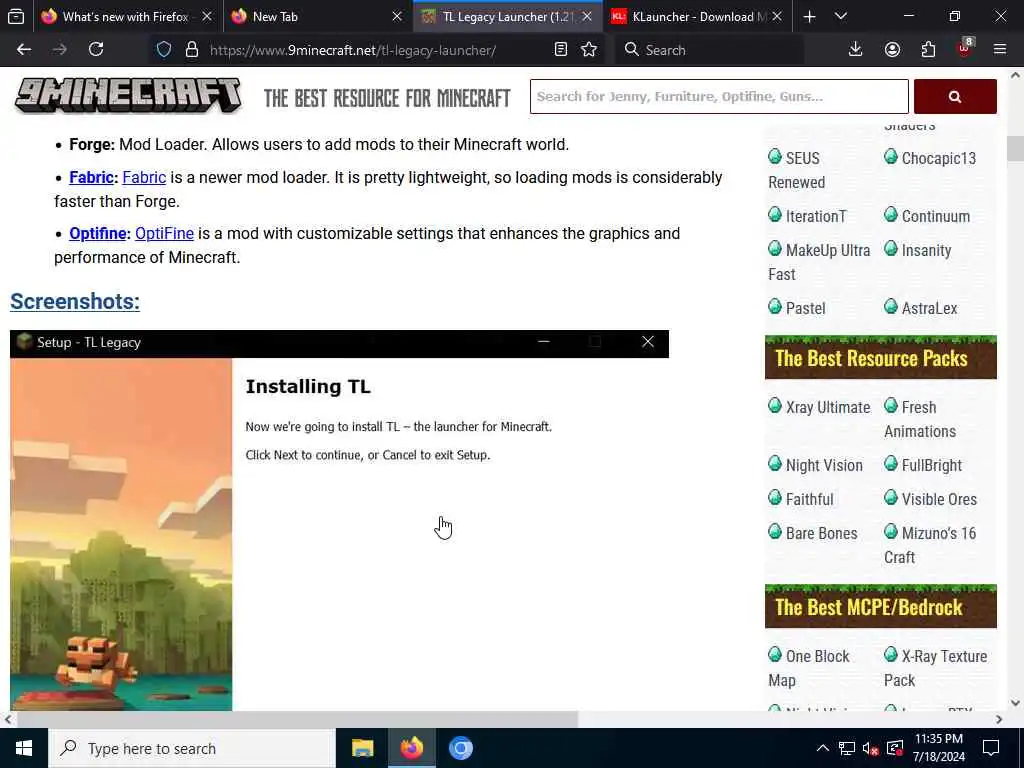Open Firefox application hamburger menu
Image resolution: width=1024 pixels, height=768 pixels.
coord(1000,50)
